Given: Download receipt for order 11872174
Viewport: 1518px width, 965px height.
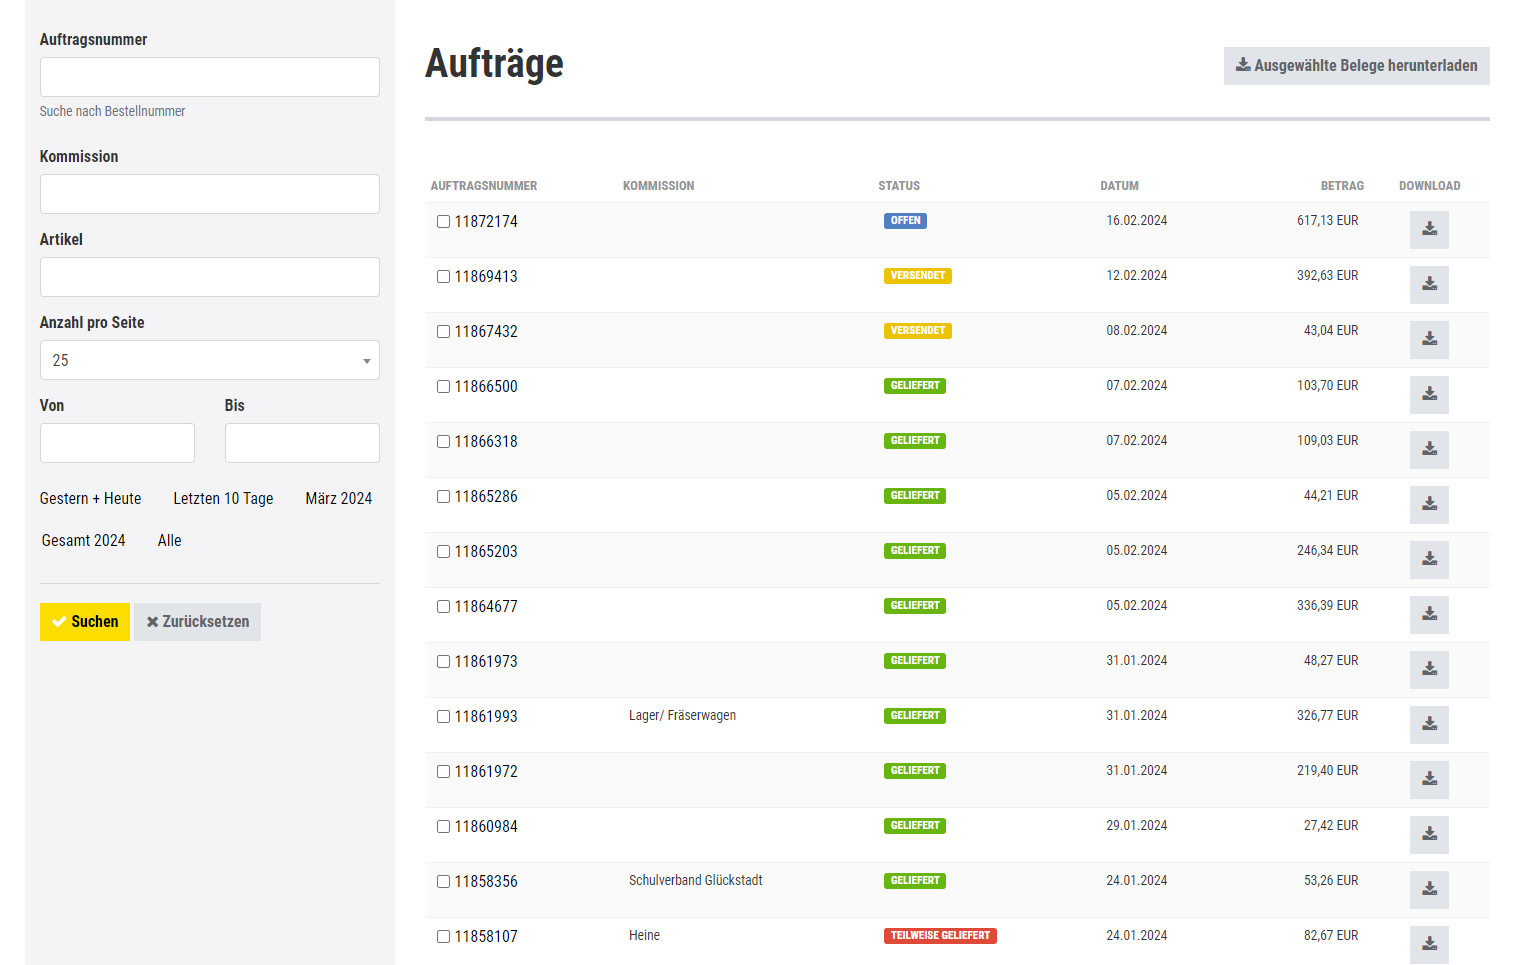Looking at the screenshot, I should tap(1429, 229).
